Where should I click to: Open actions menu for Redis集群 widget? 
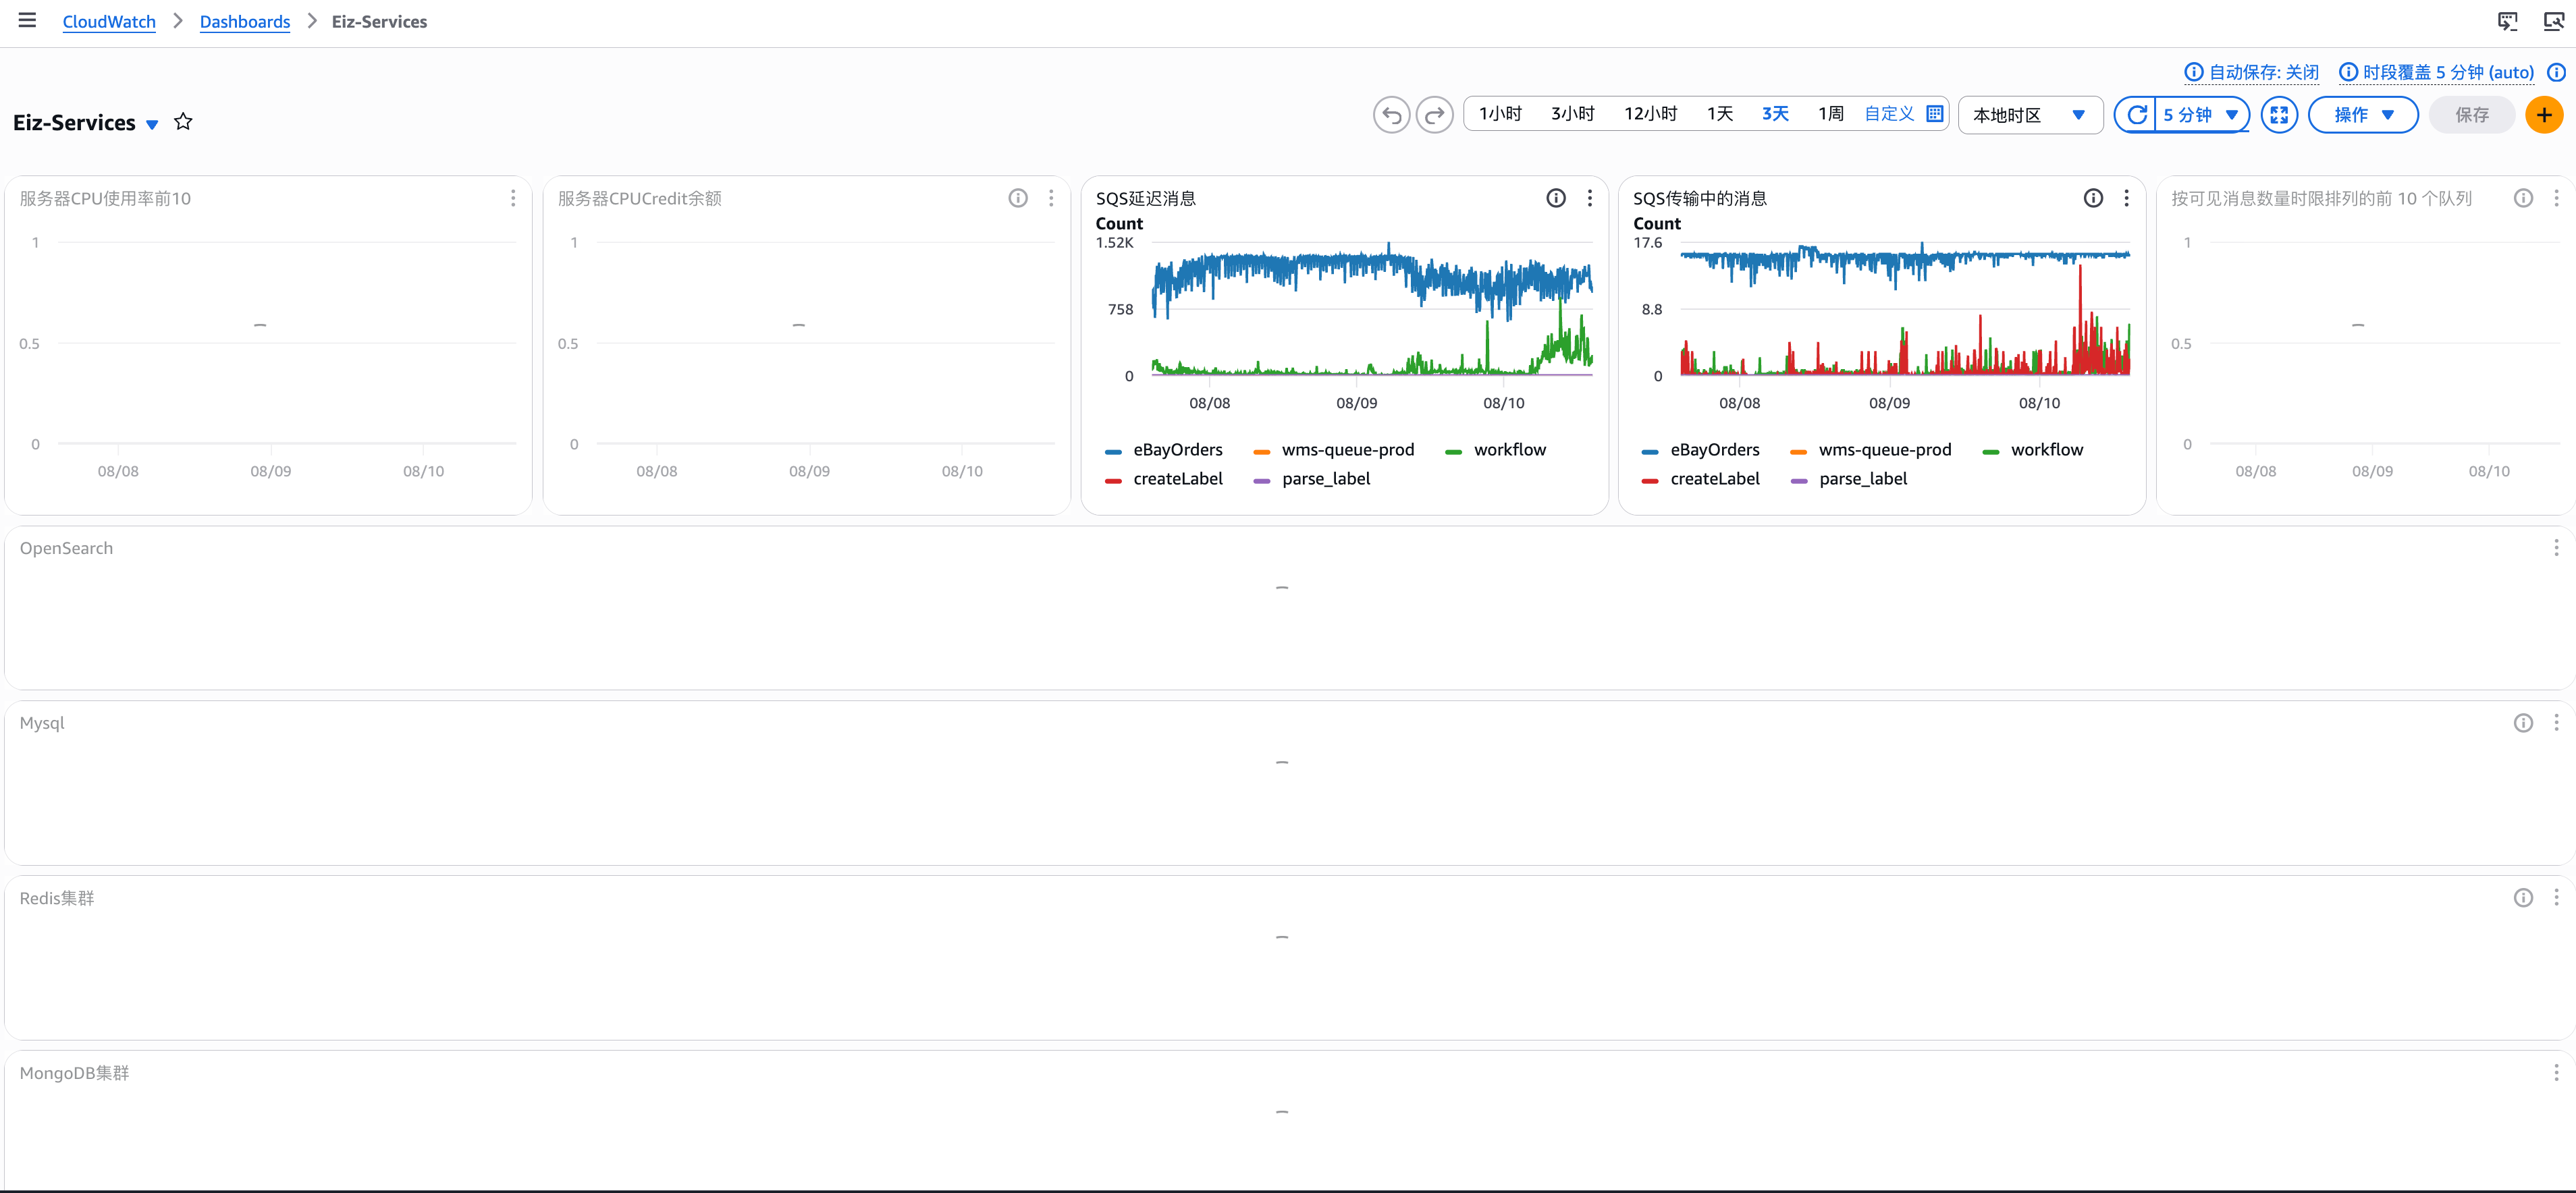pos(2556,898)
